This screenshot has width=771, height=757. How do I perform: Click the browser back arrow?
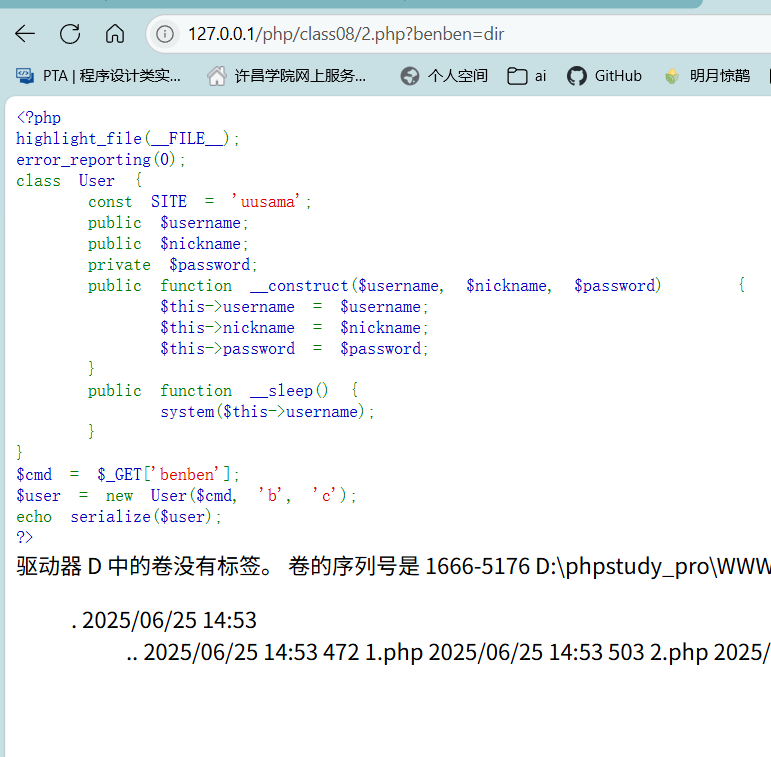[x=25, y=34]
